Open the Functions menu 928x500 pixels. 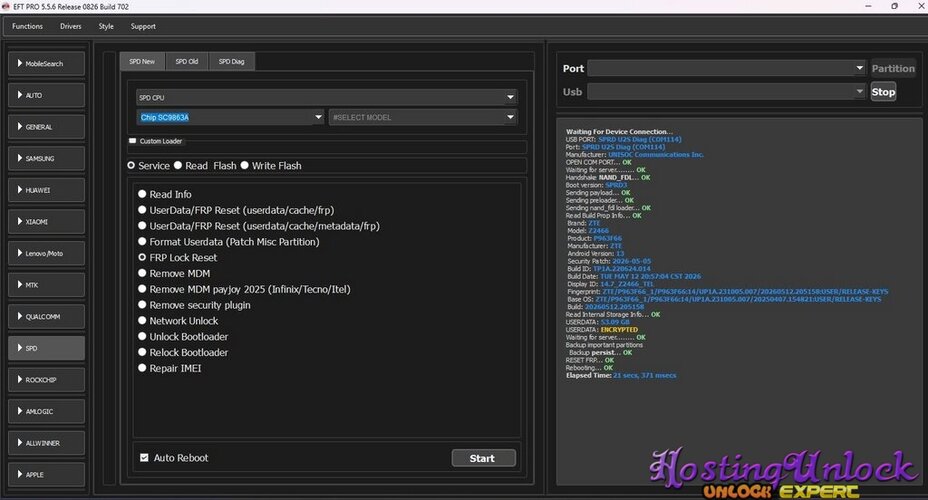click(x=27, y=27)
